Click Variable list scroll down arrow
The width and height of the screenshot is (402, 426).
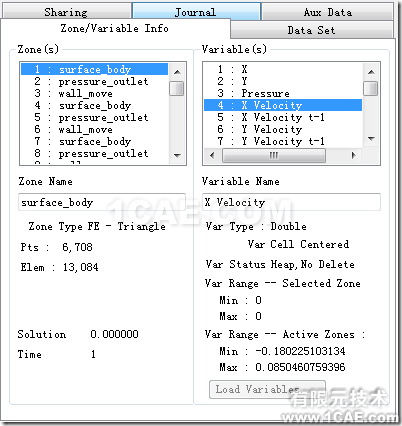click(x=371, y=139)
